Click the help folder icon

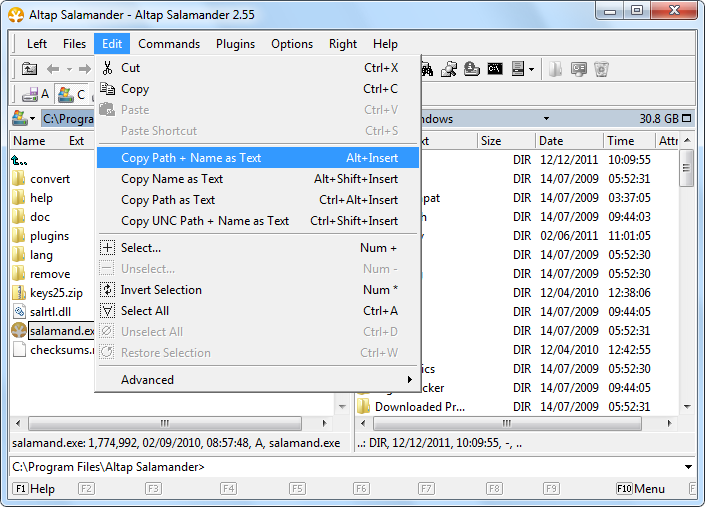(18, 197)
